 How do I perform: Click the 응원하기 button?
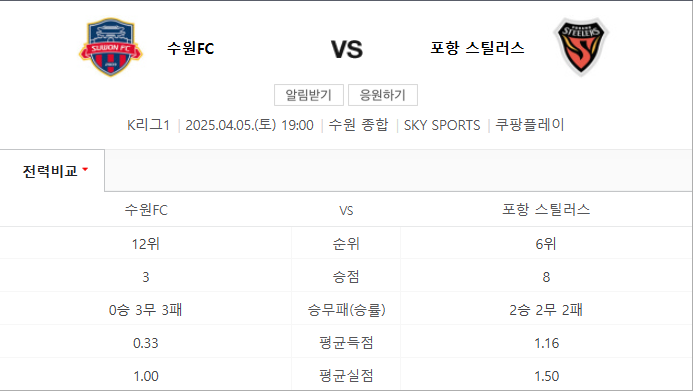pyautogui.click(x=383, y=95)
